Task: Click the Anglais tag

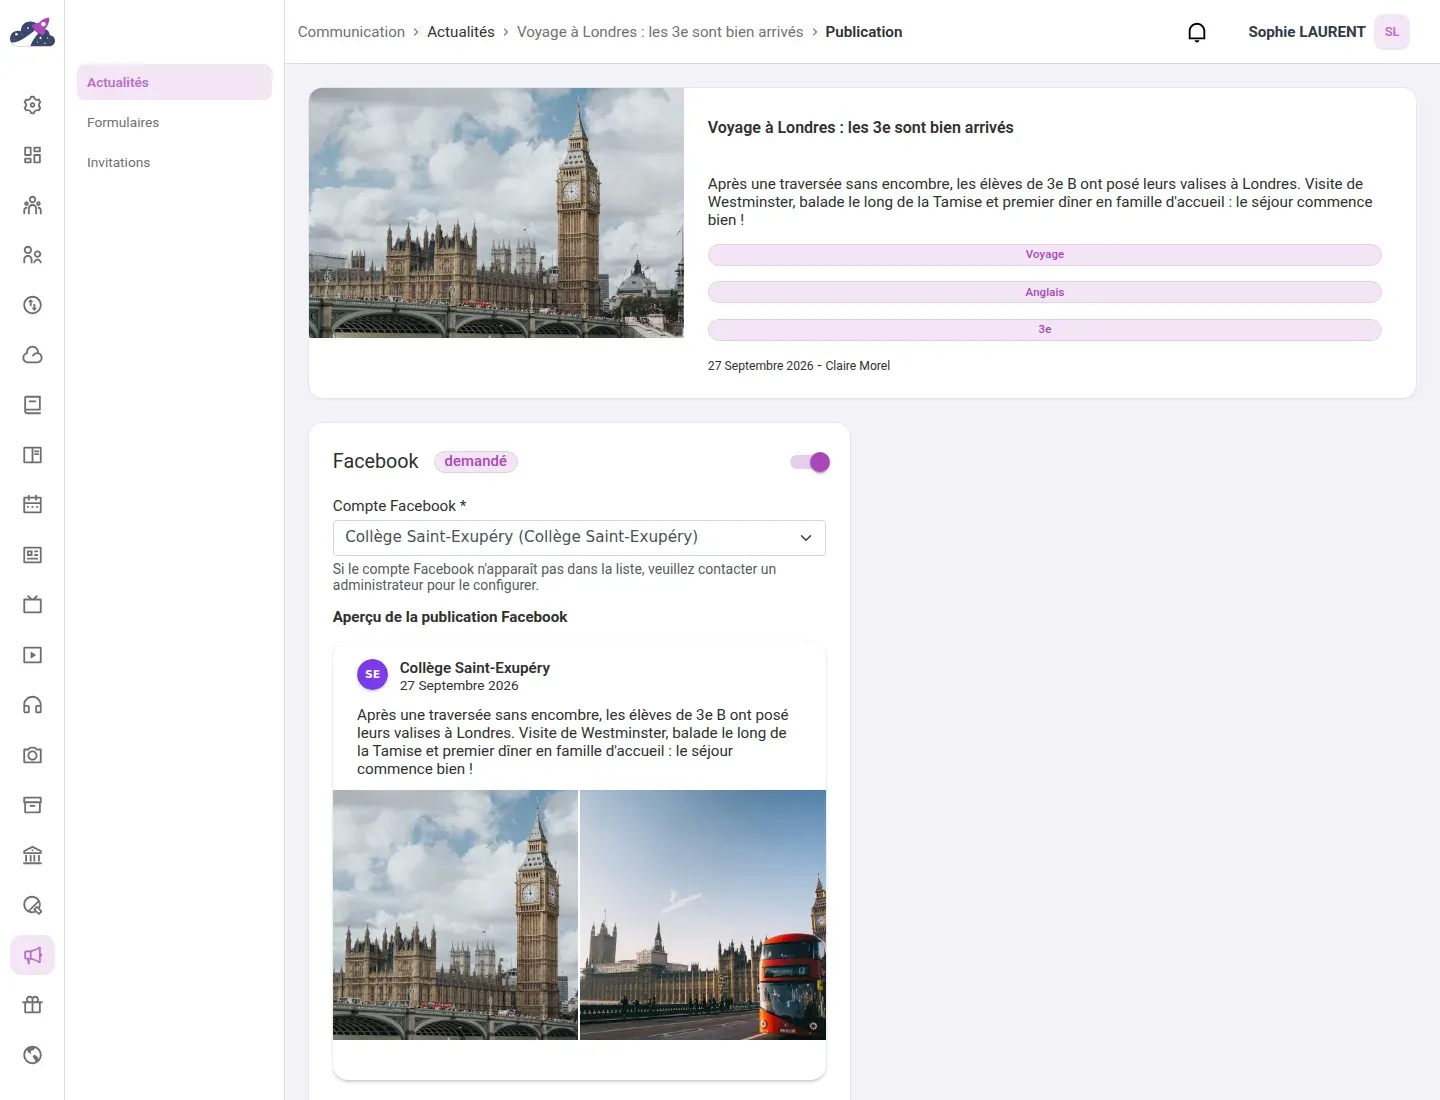Action: pos(1044,292)
